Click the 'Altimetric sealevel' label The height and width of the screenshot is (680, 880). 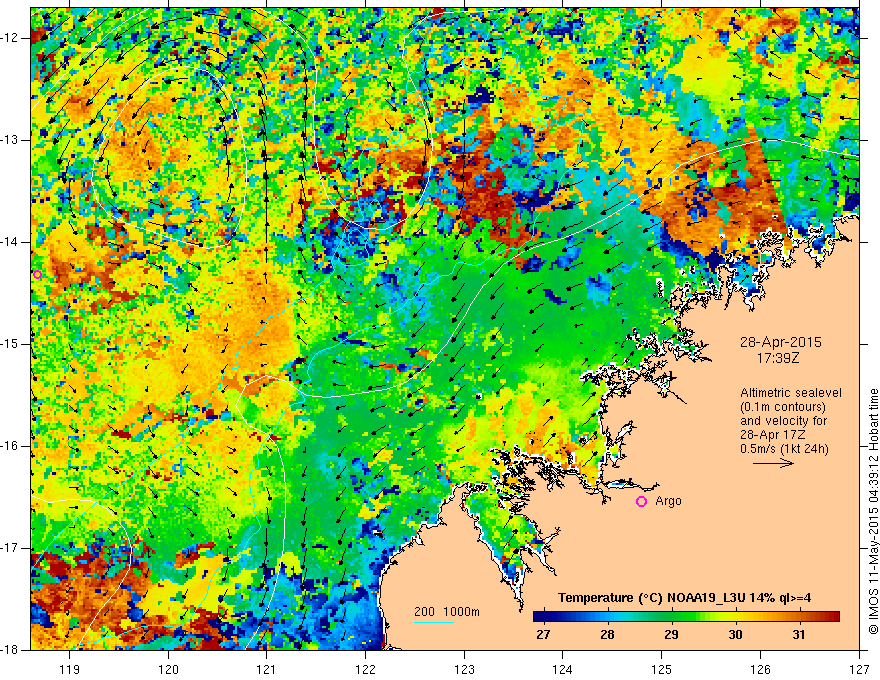(791, 393)
